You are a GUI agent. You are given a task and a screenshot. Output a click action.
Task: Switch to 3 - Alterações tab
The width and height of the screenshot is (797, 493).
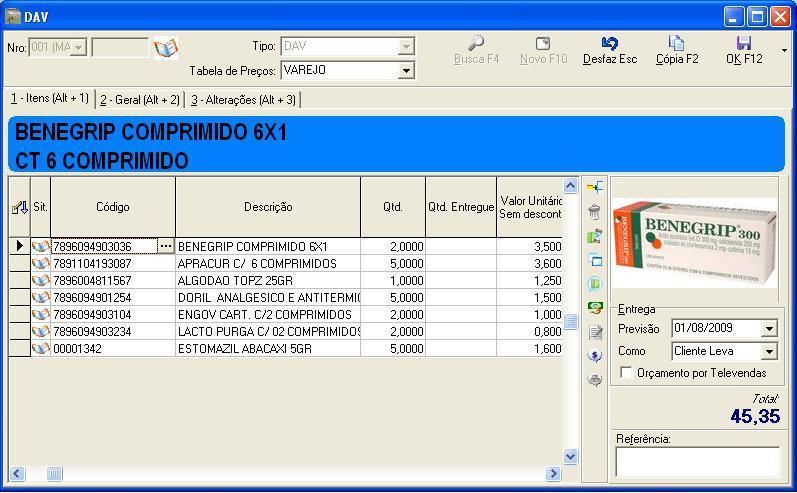[243, 100]
